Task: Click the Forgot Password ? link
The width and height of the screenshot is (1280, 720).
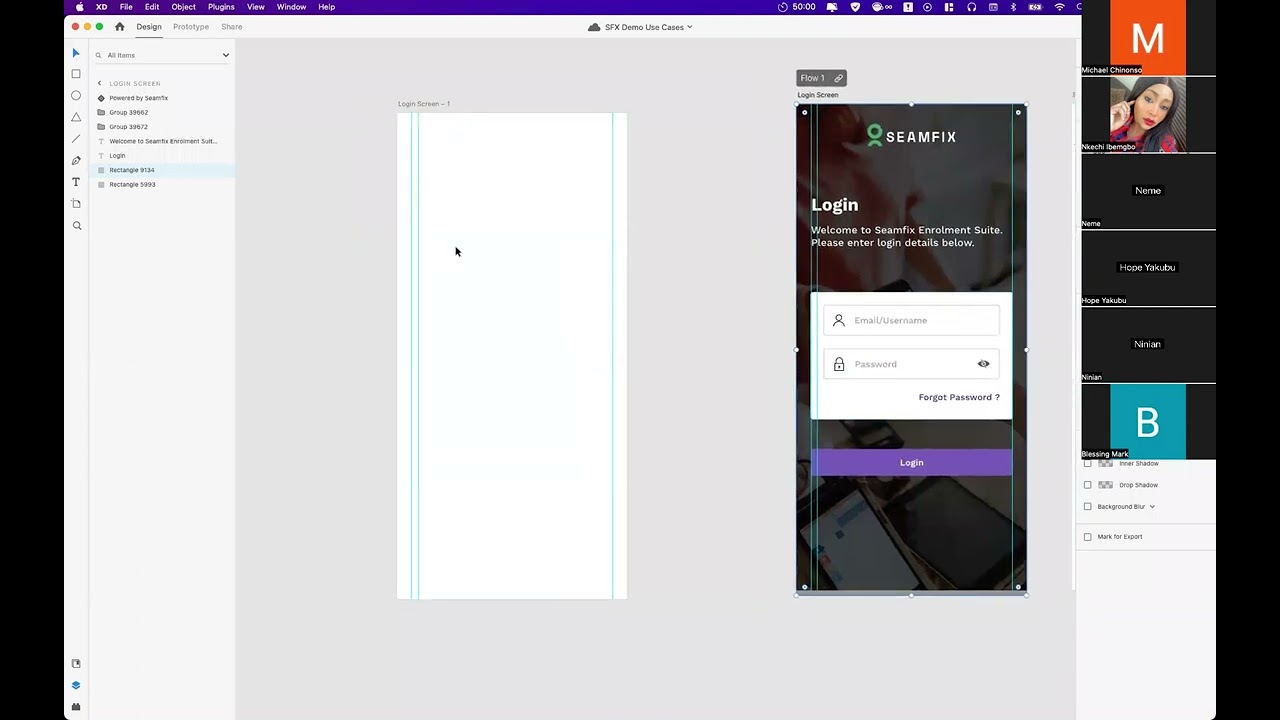Action: pos(959,397)
